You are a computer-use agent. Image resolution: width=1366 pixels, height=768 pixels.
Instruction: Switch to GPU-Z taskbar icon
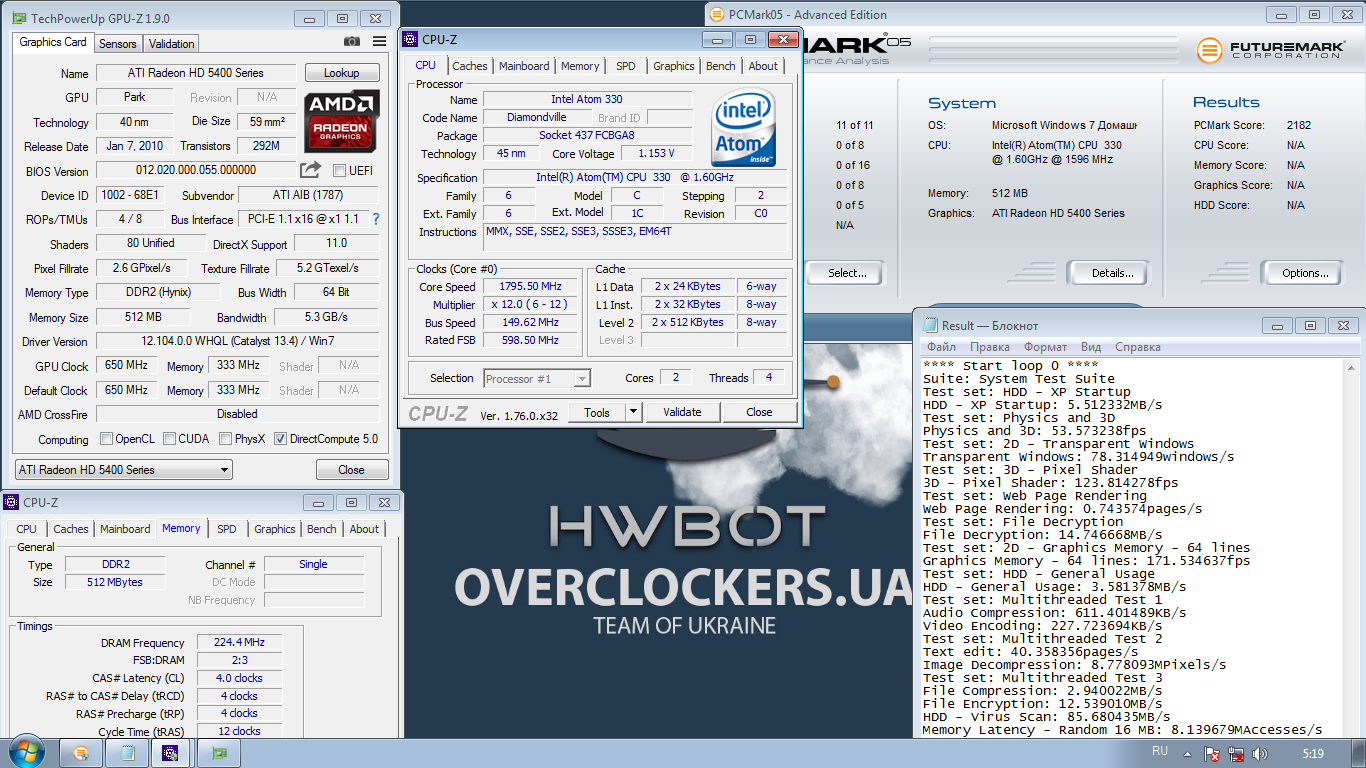[x=220, y=753]
